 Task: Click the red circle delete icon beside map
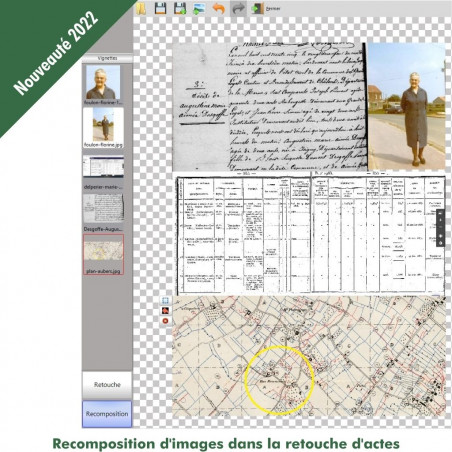(x=165, y=321)
